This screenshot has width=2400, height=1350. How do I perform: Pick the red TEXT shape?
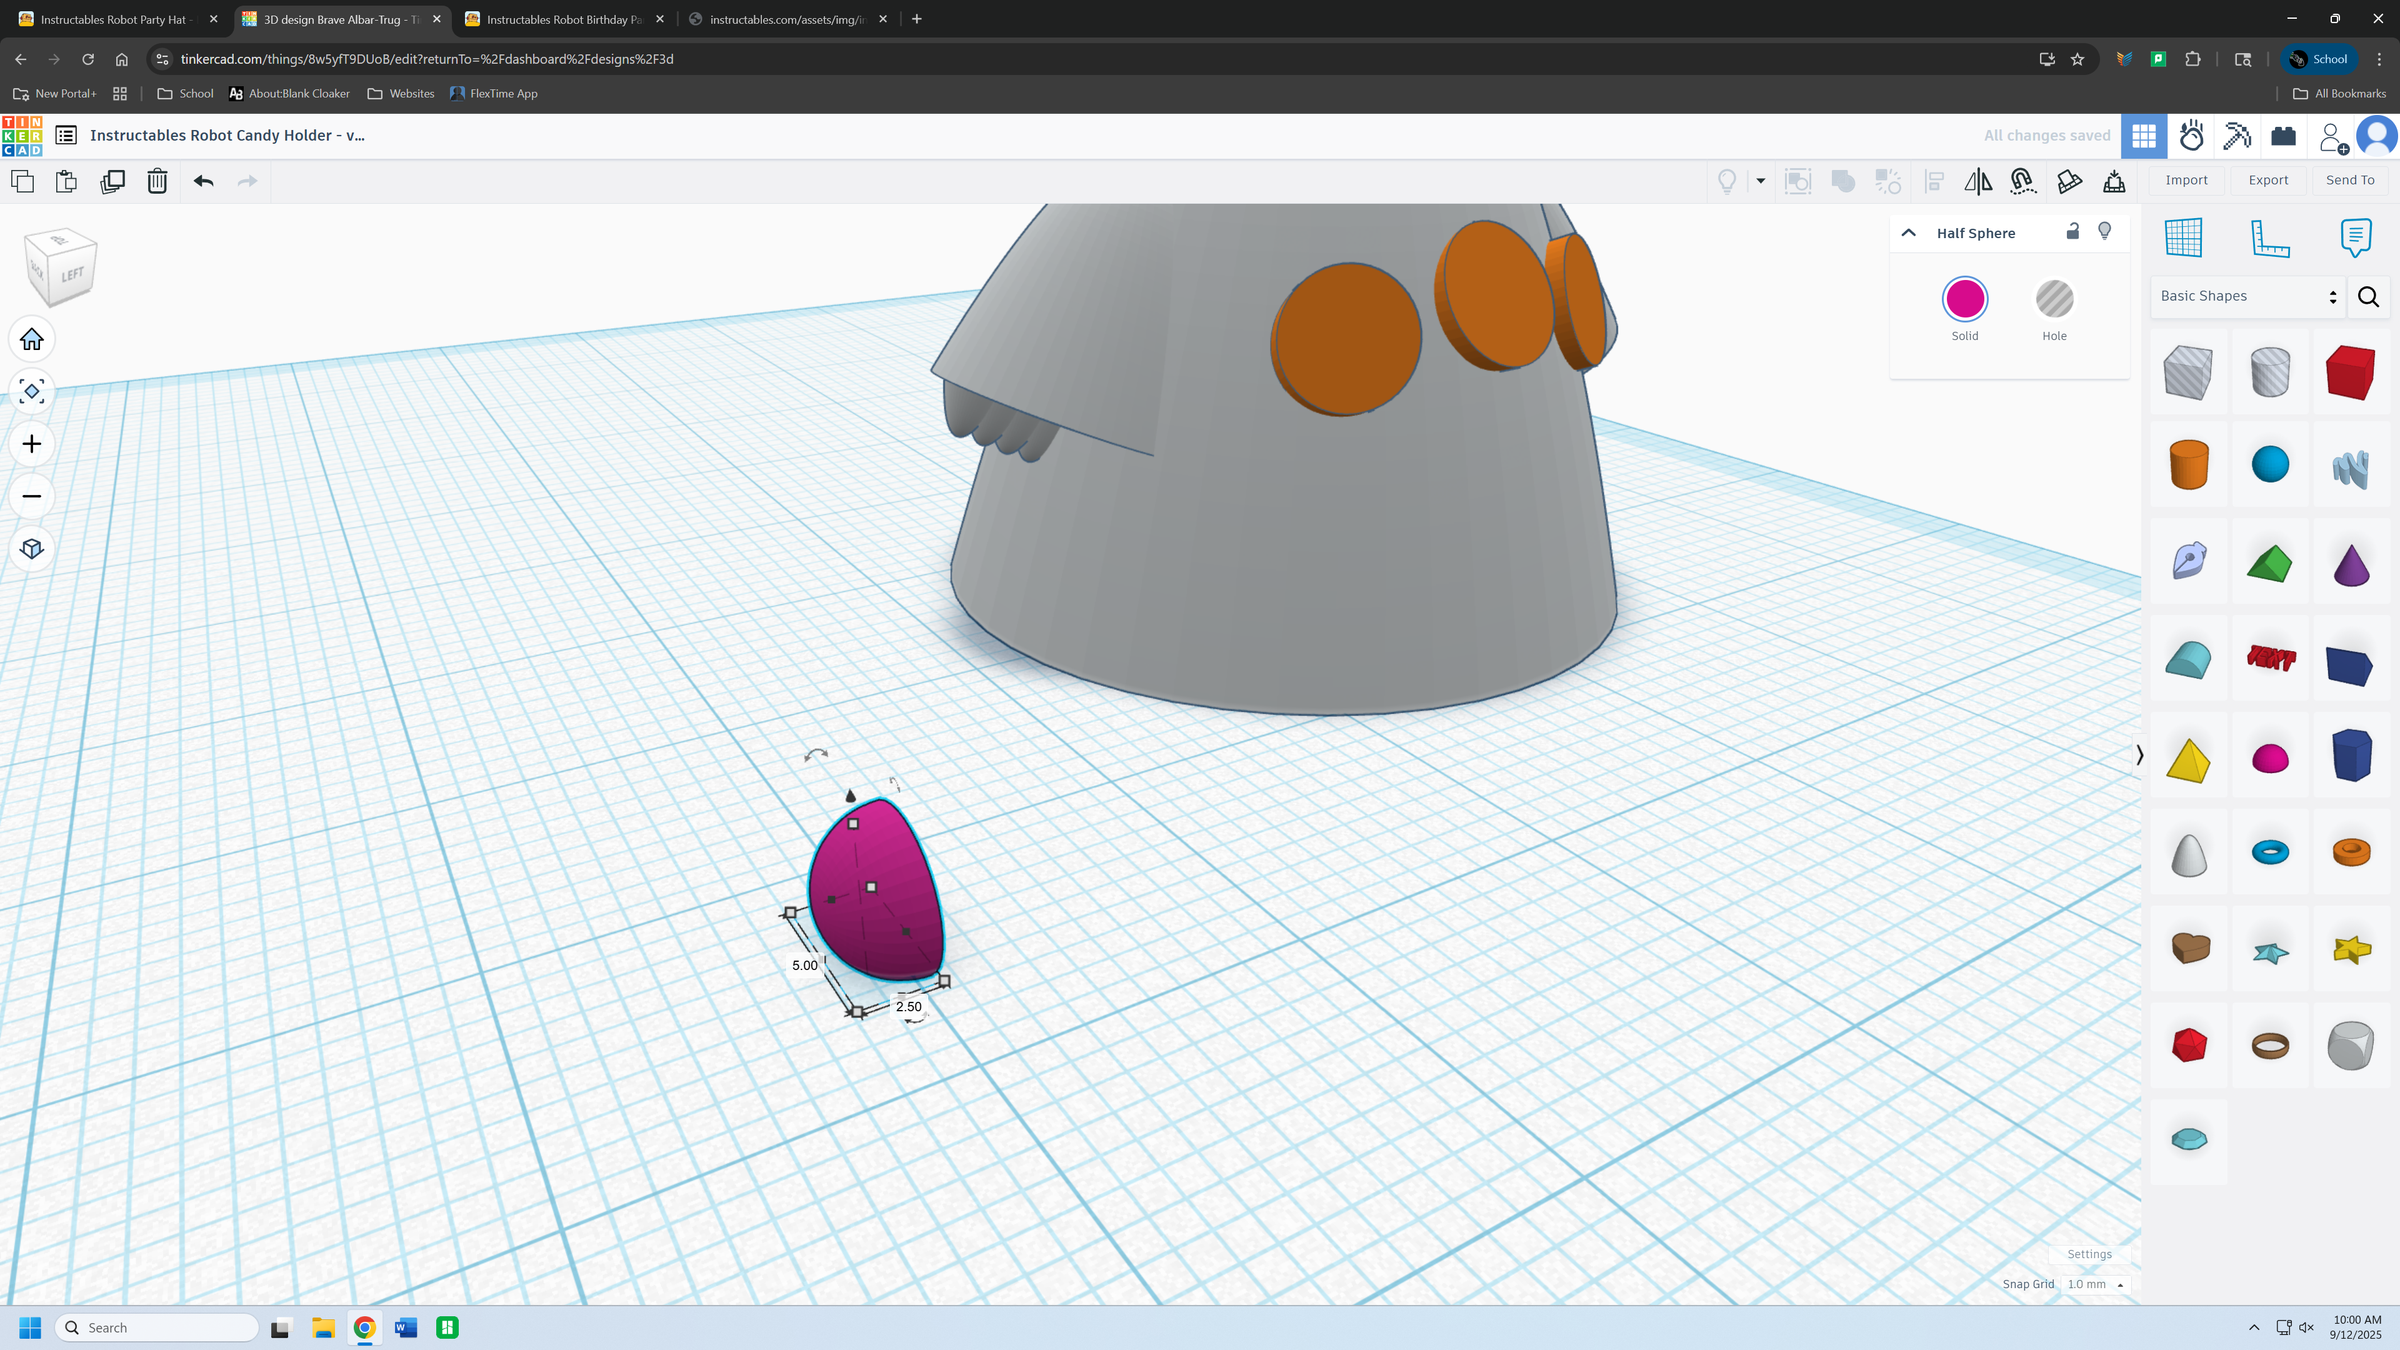tap(2270, 658)
